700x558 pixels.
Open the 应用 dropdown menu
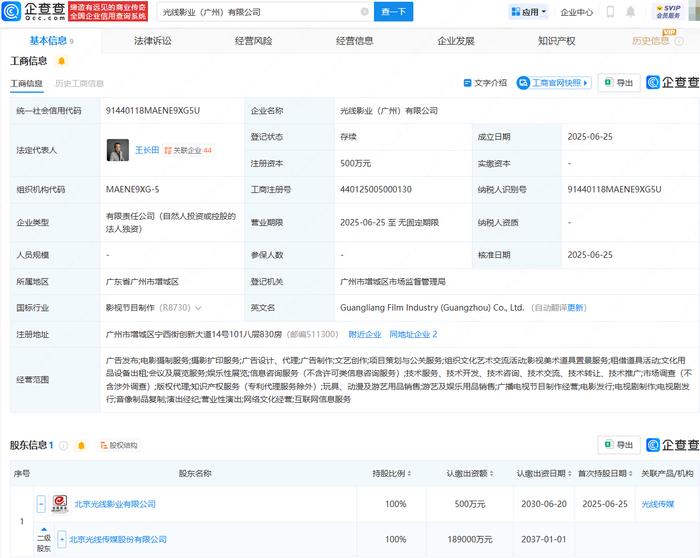(x=529, y=12)
